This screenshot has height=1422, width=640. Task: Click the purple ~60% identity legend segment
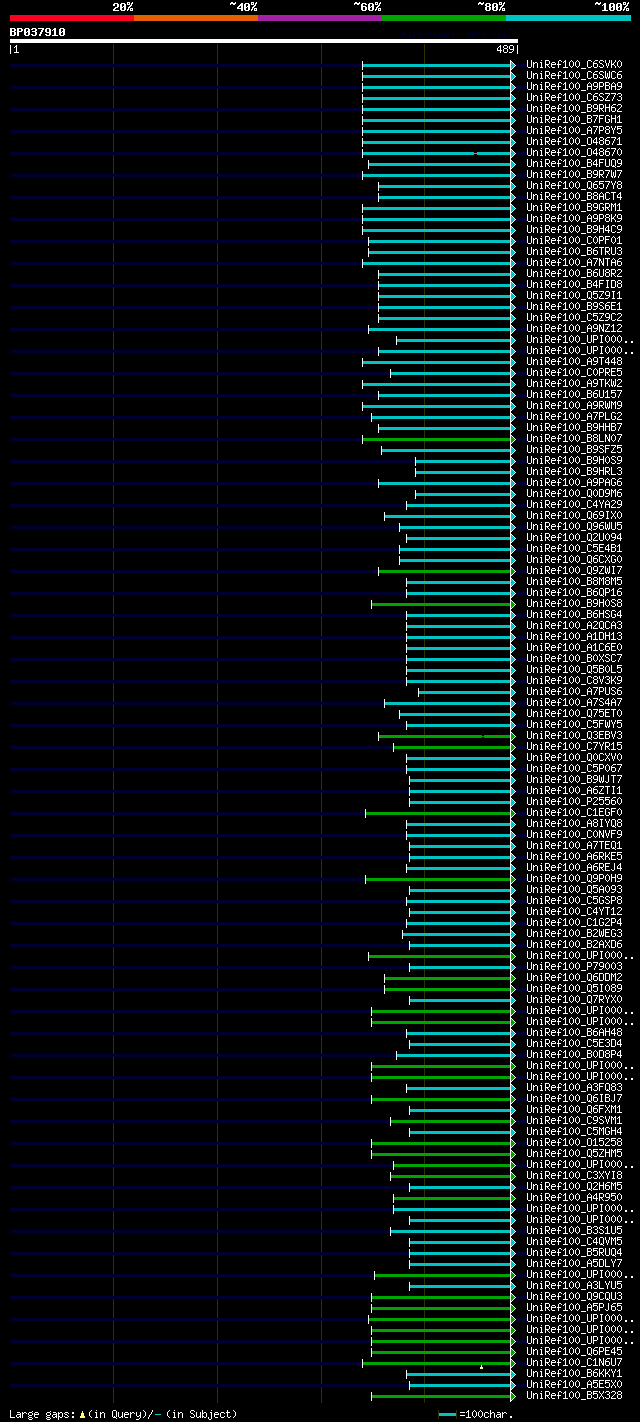pos(320,18)
